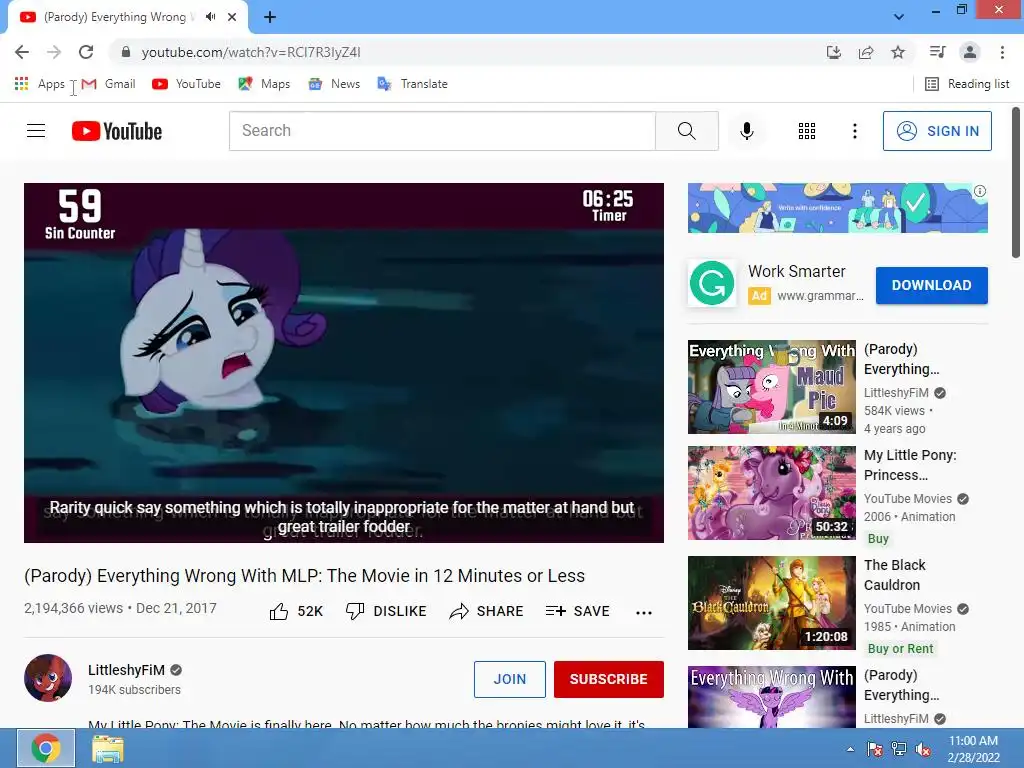Share this page using address bar icon

866,52
